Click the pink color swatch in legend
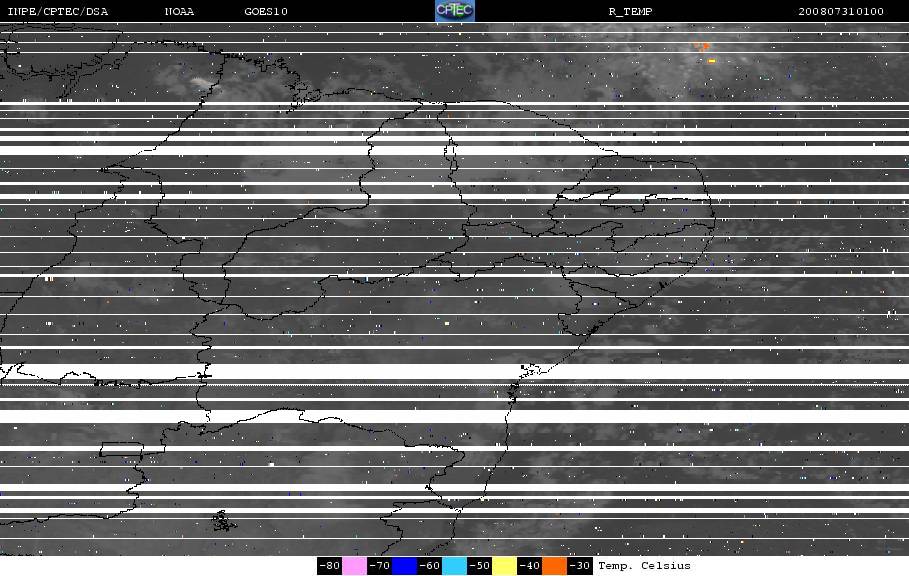Screen dimensions: 909x576 (354, 566)
